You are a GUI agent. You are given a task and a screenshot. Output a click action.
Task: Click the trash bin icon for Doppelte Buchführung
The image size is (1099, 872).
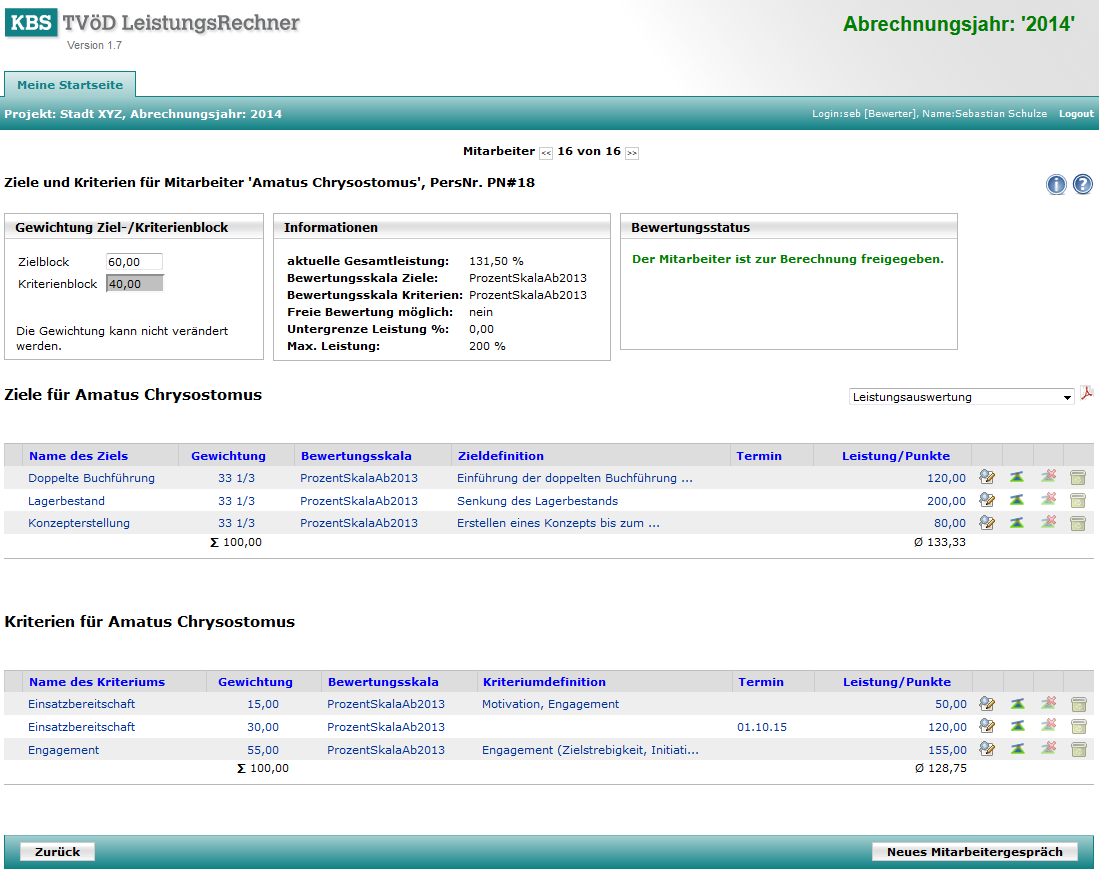click(x=1078, y=478)
